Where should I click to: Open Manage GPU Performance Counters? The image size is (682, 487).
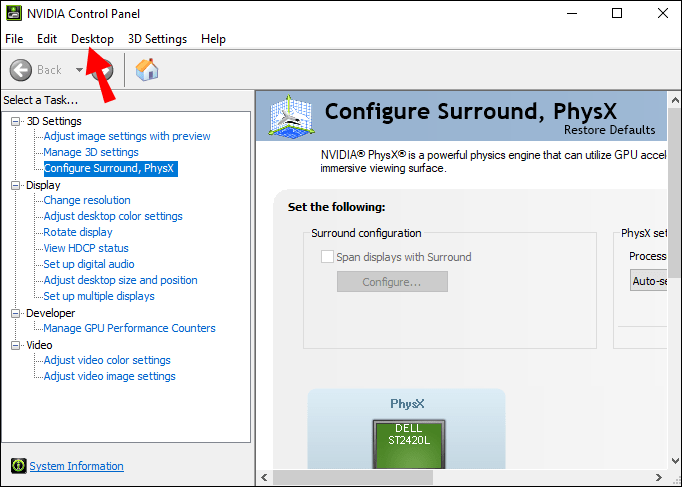click(130, 328)
